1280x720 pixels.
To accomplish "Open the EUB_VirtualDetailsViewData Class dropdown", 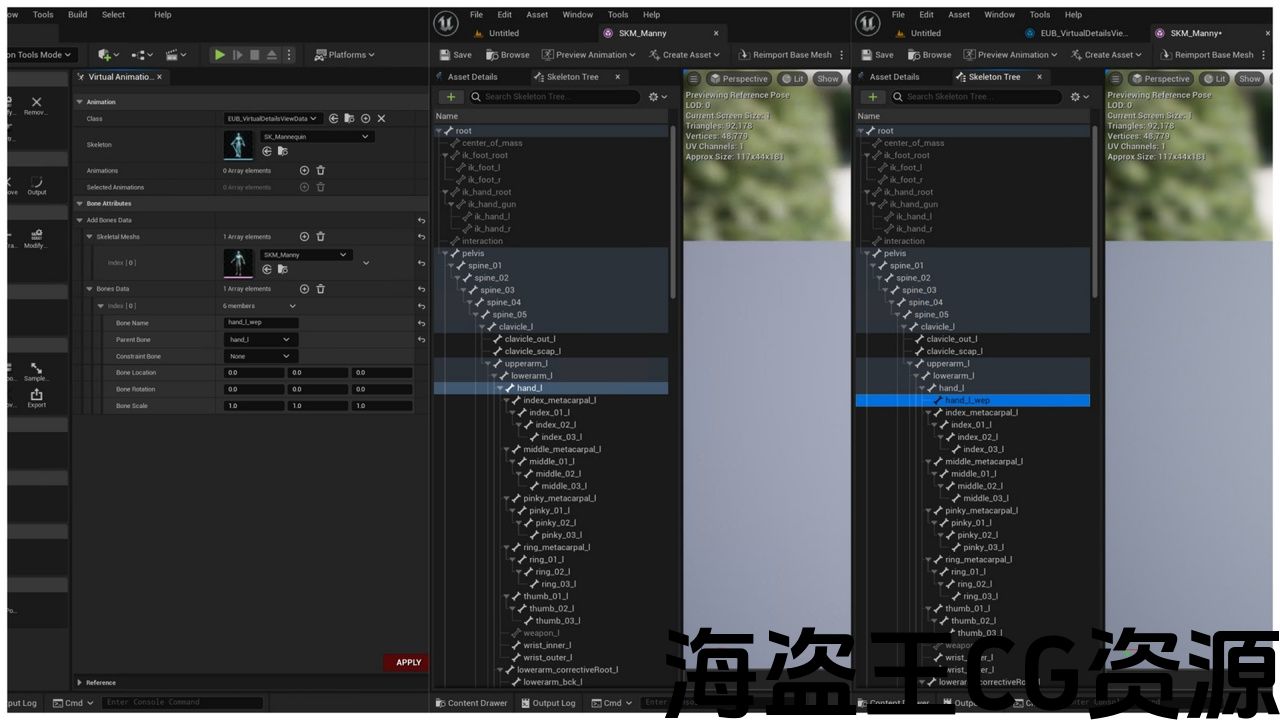I will pos(273,118).
